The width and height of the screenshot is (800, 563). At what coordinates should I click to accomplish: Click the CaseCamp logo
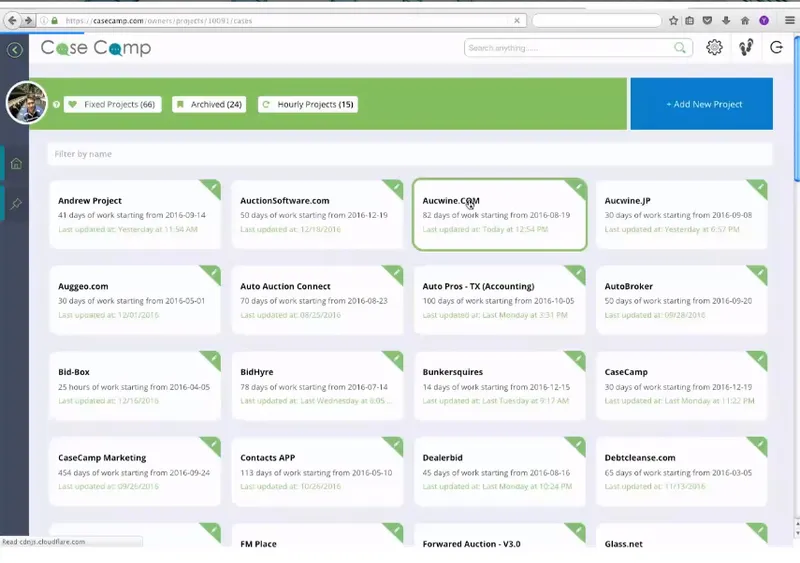click(x=96, y=48)
